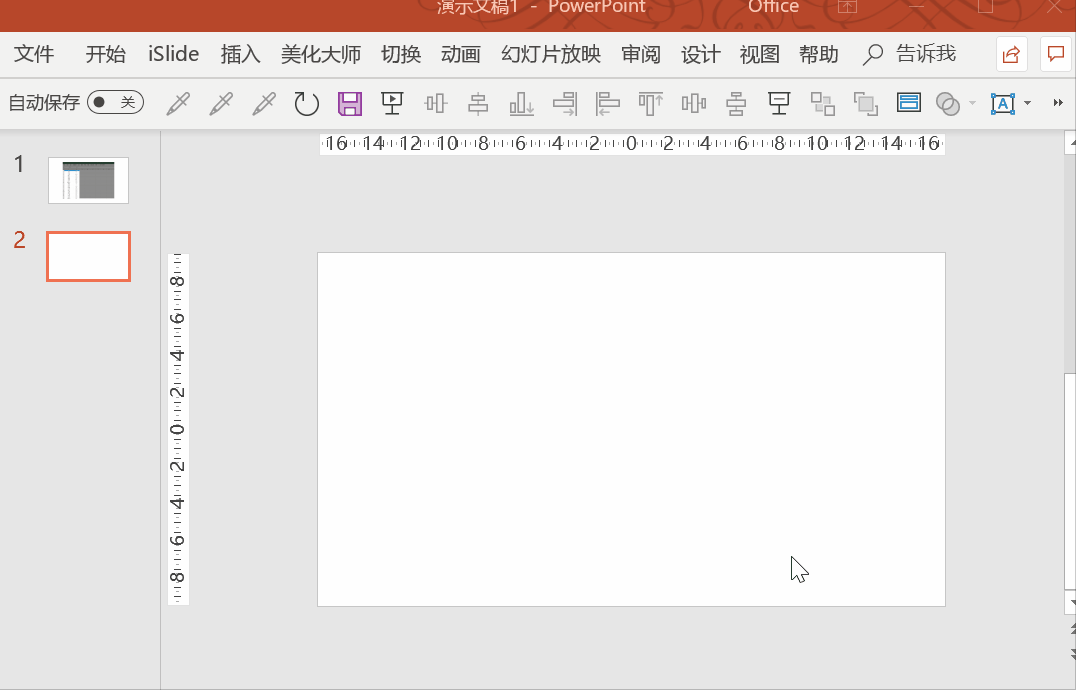1076x690 pixels.
Task: Expand the Merge Shapes dropdown arrow
Action: 972,104
